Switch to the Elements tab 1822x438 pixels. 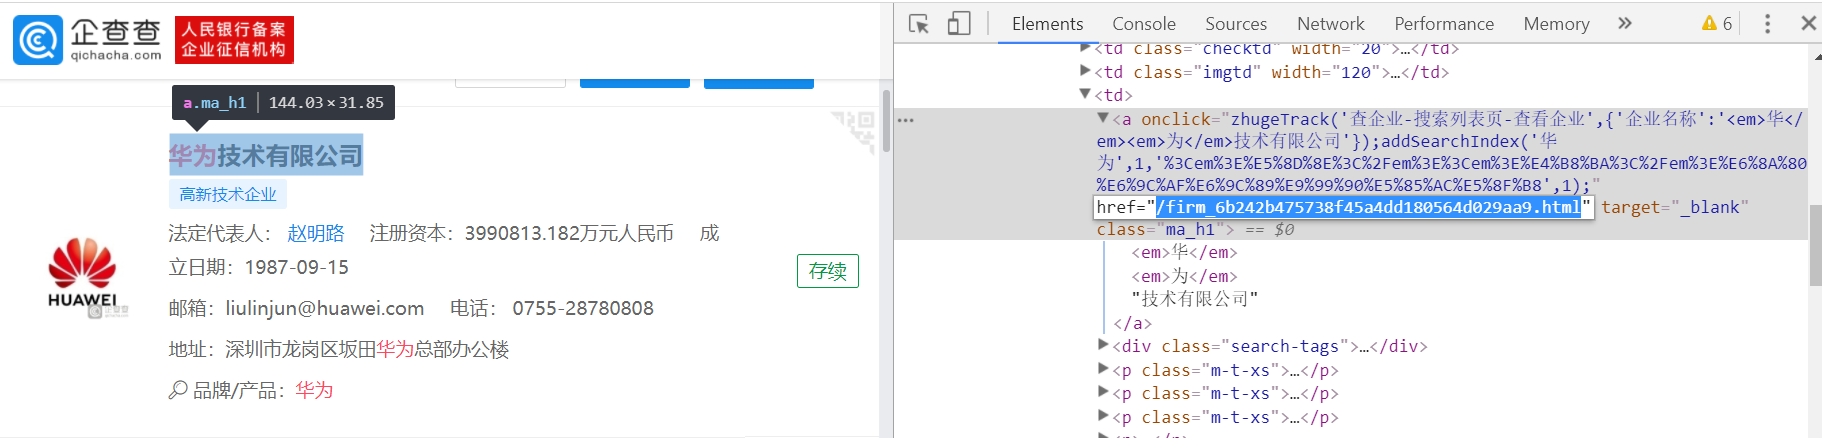pos(1047,23)
